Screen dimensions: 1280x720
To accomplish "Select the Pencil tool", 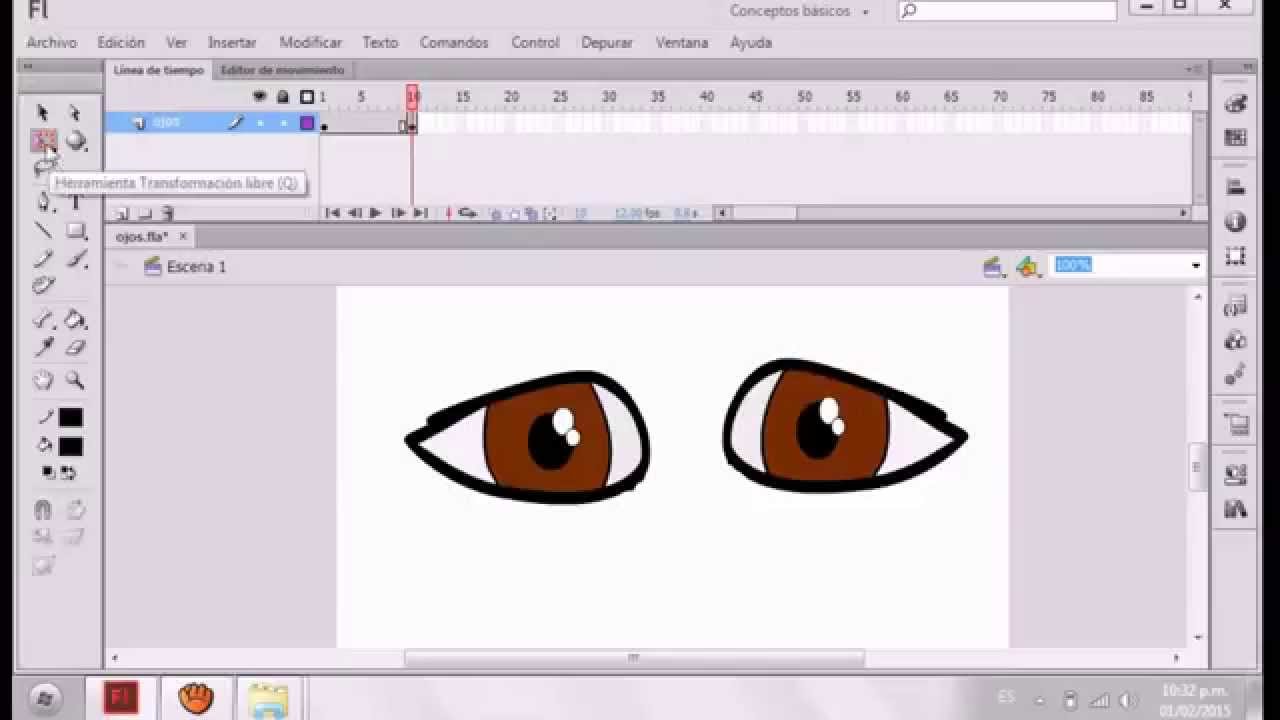I will [42, 259].
